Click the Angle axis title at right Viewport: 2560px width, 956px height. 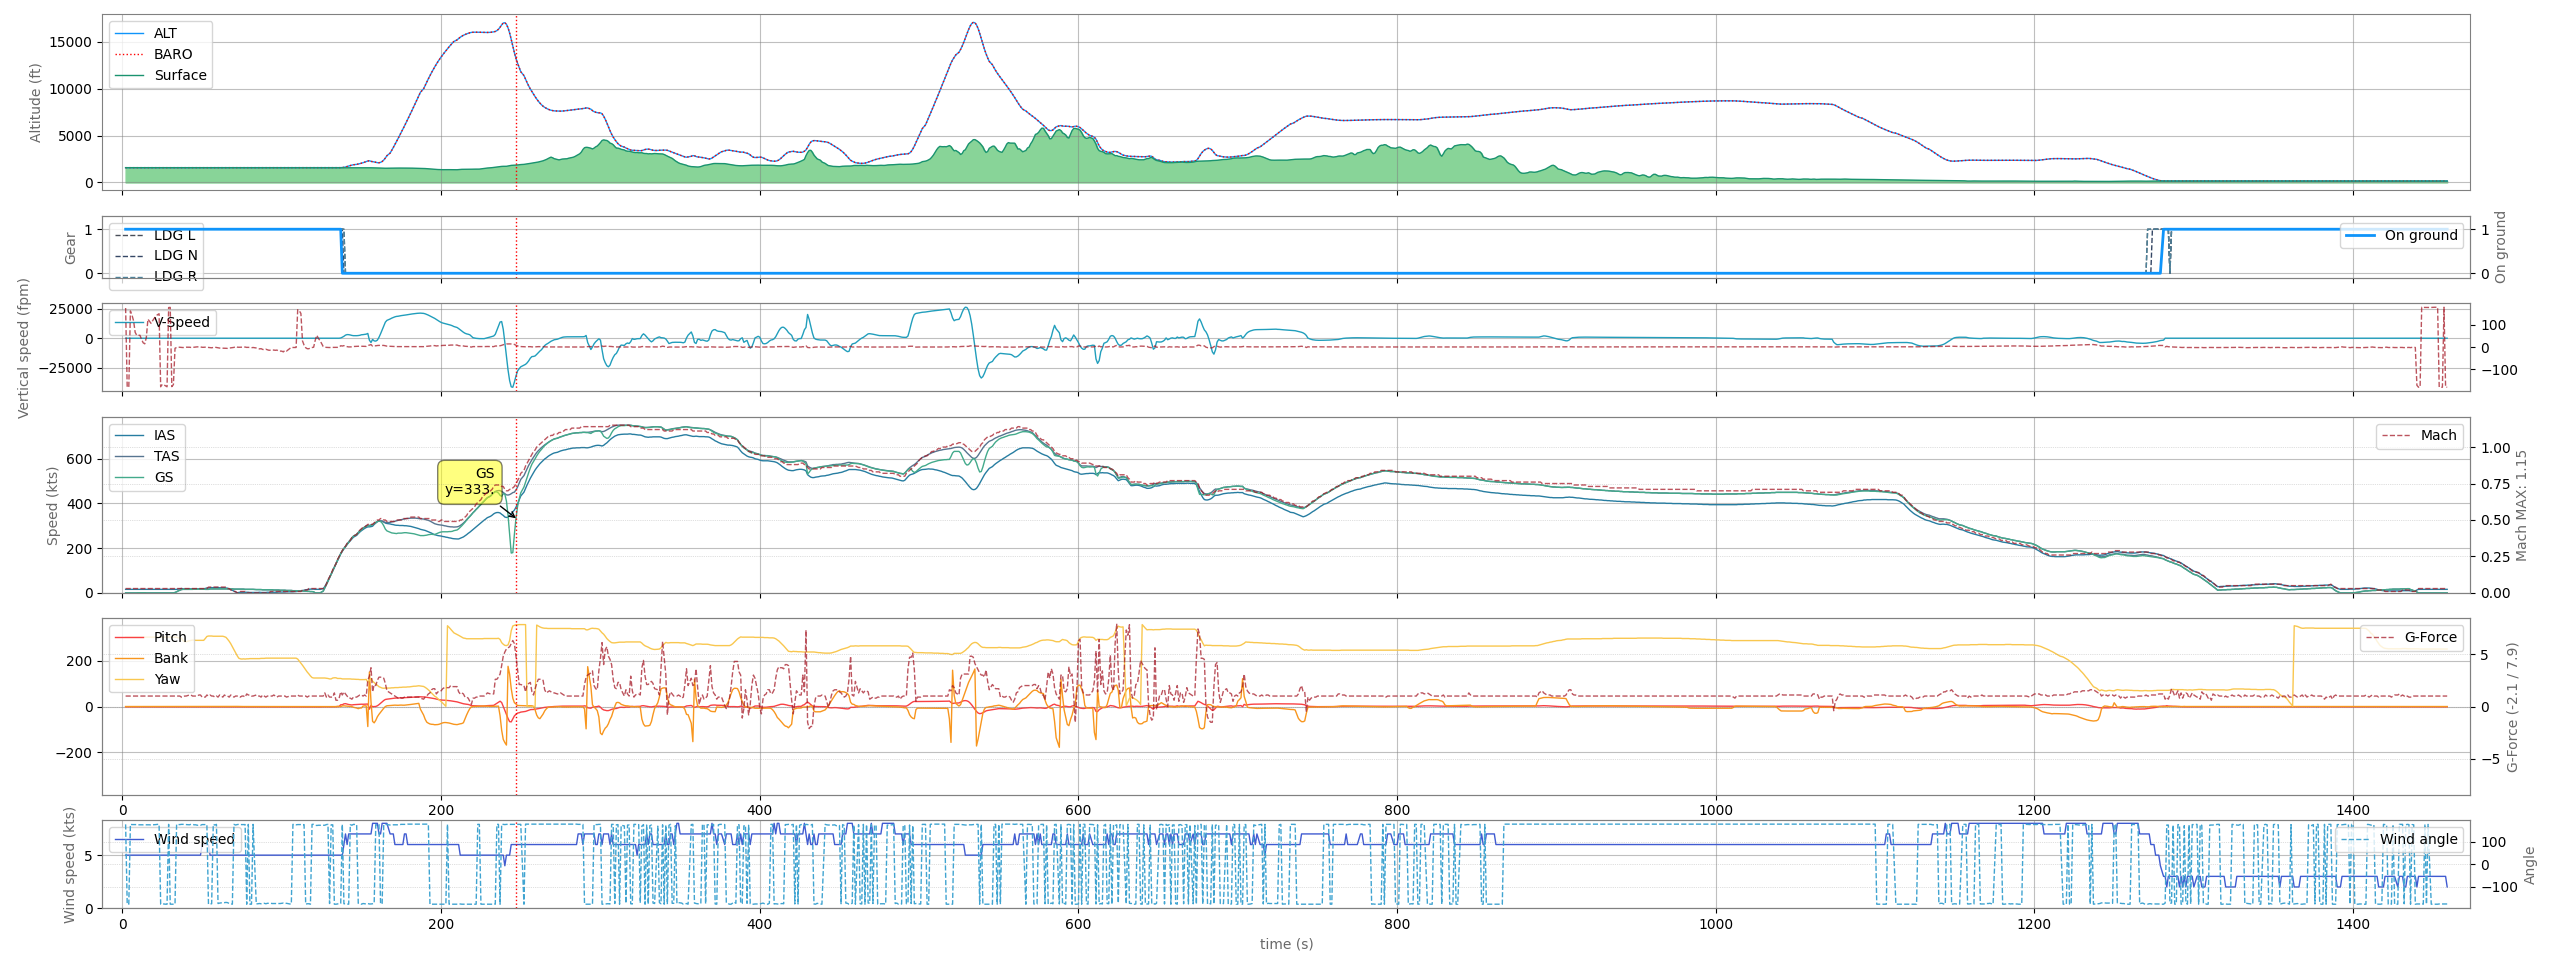[2529, 865]
